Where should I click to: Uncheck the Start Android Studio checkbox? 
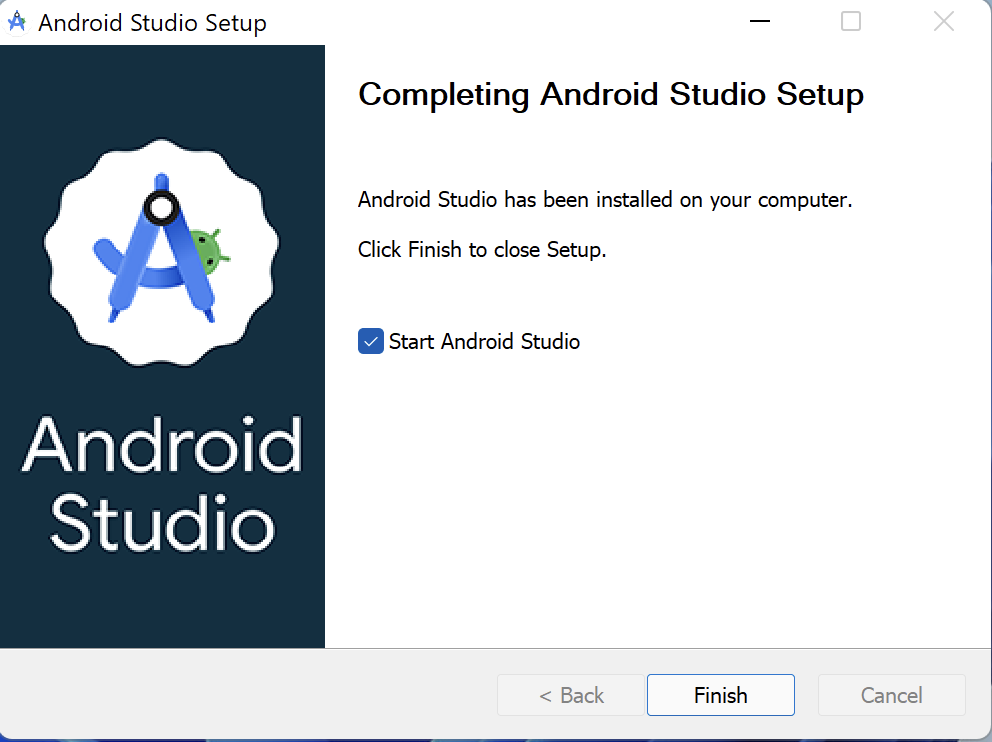coord(371,342)
